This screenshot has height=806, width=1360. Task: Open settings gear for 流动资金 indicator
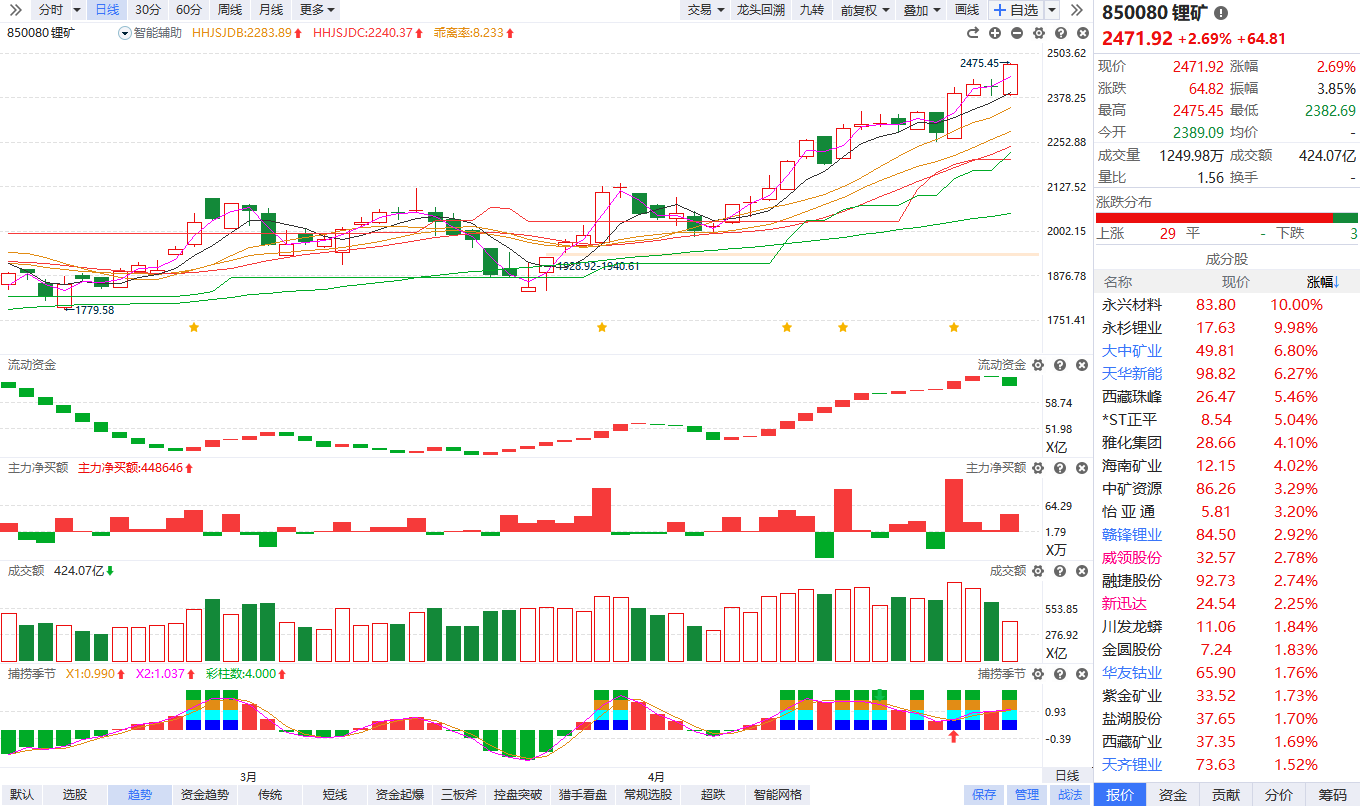[x=1038, y=365]
